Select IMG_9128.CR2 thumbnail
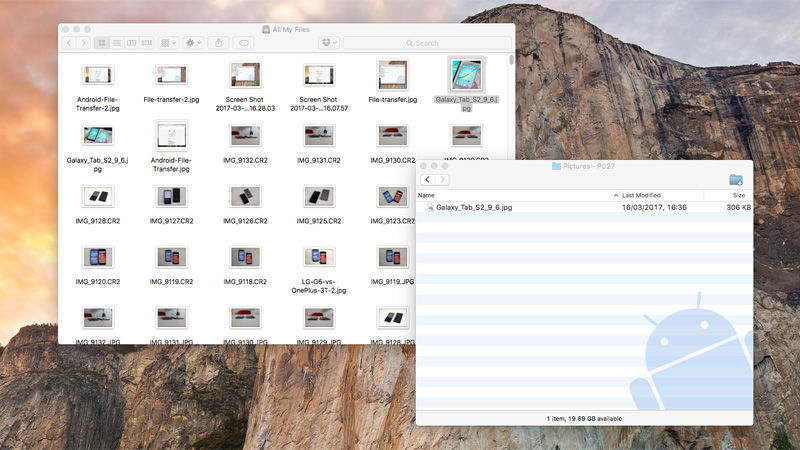This screenshot has height=450, width=800. pyautogui.click(x=97, y=196)
